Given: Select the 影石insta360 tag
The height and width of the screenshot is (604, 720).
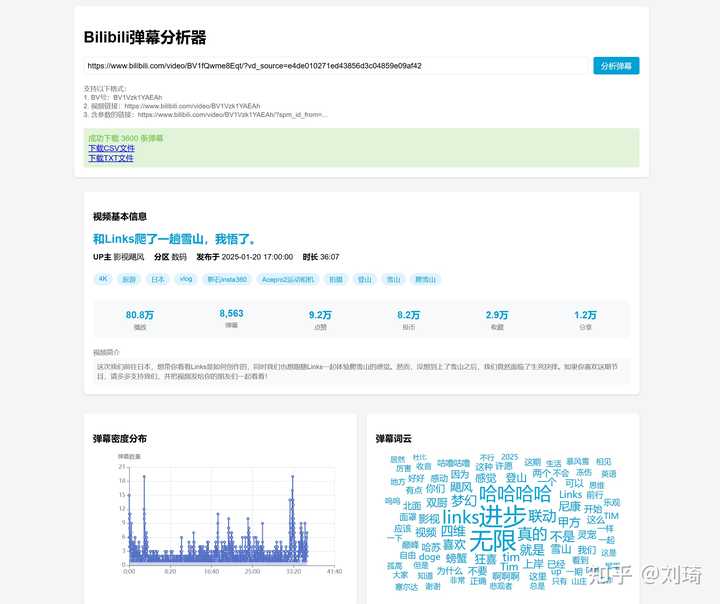Looking at the screenshot, I should [x=227, y=279].
